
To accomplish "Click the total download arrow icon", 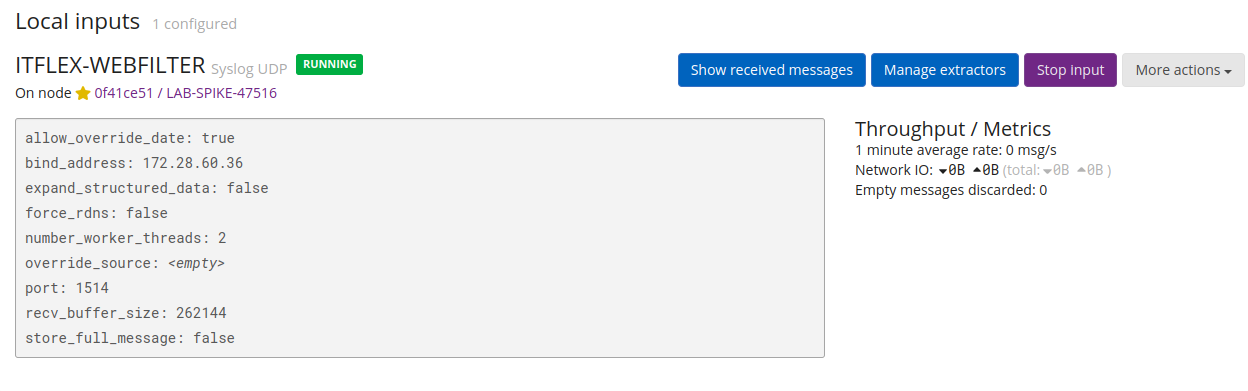I will pyautogui.click(x=1047, y=170).
